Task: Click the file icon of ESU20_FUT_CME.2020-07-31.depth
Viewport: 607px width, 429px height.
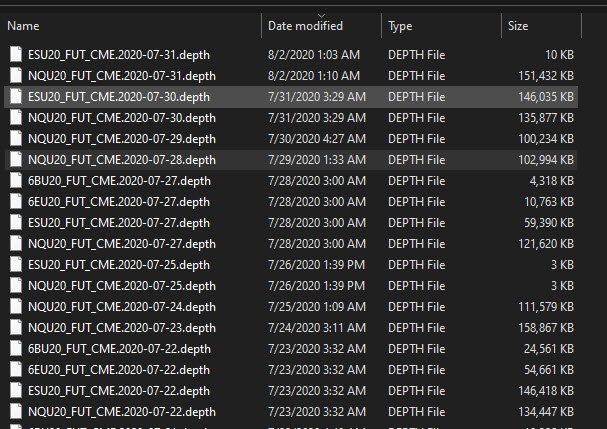Action: pos(15,54)
